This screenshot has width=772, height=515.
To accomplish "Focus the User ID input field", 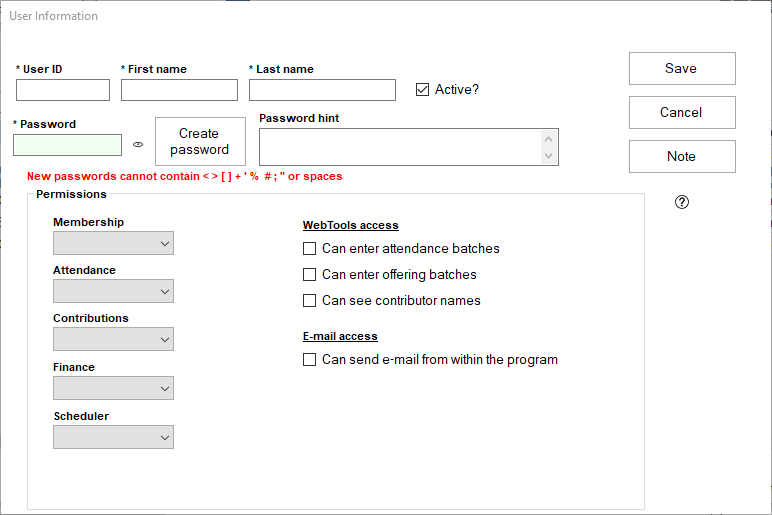I will [63, 90].
